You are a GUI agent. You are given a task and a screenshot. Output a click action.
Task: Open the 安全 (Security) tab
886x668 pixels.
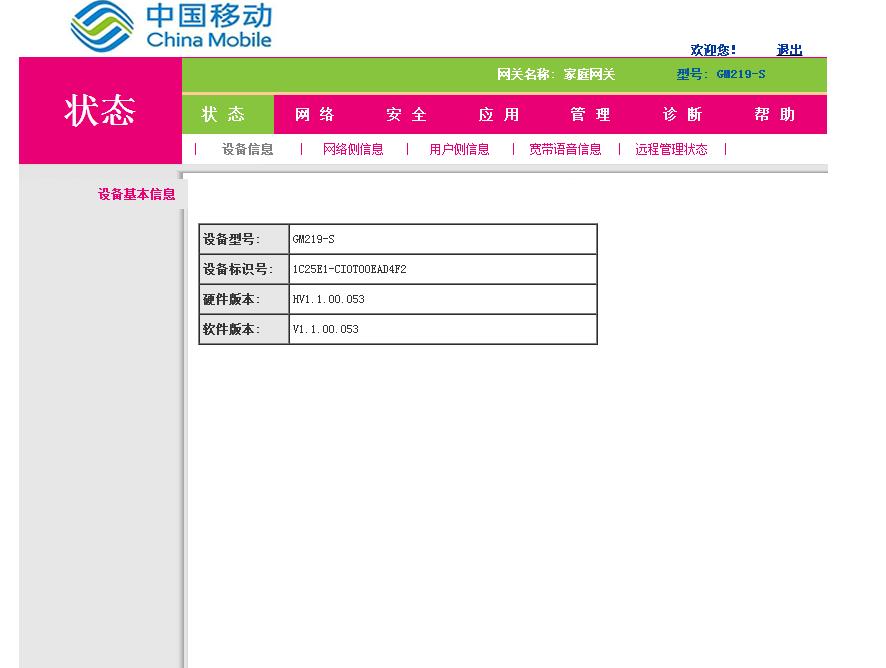coord(405,114)
